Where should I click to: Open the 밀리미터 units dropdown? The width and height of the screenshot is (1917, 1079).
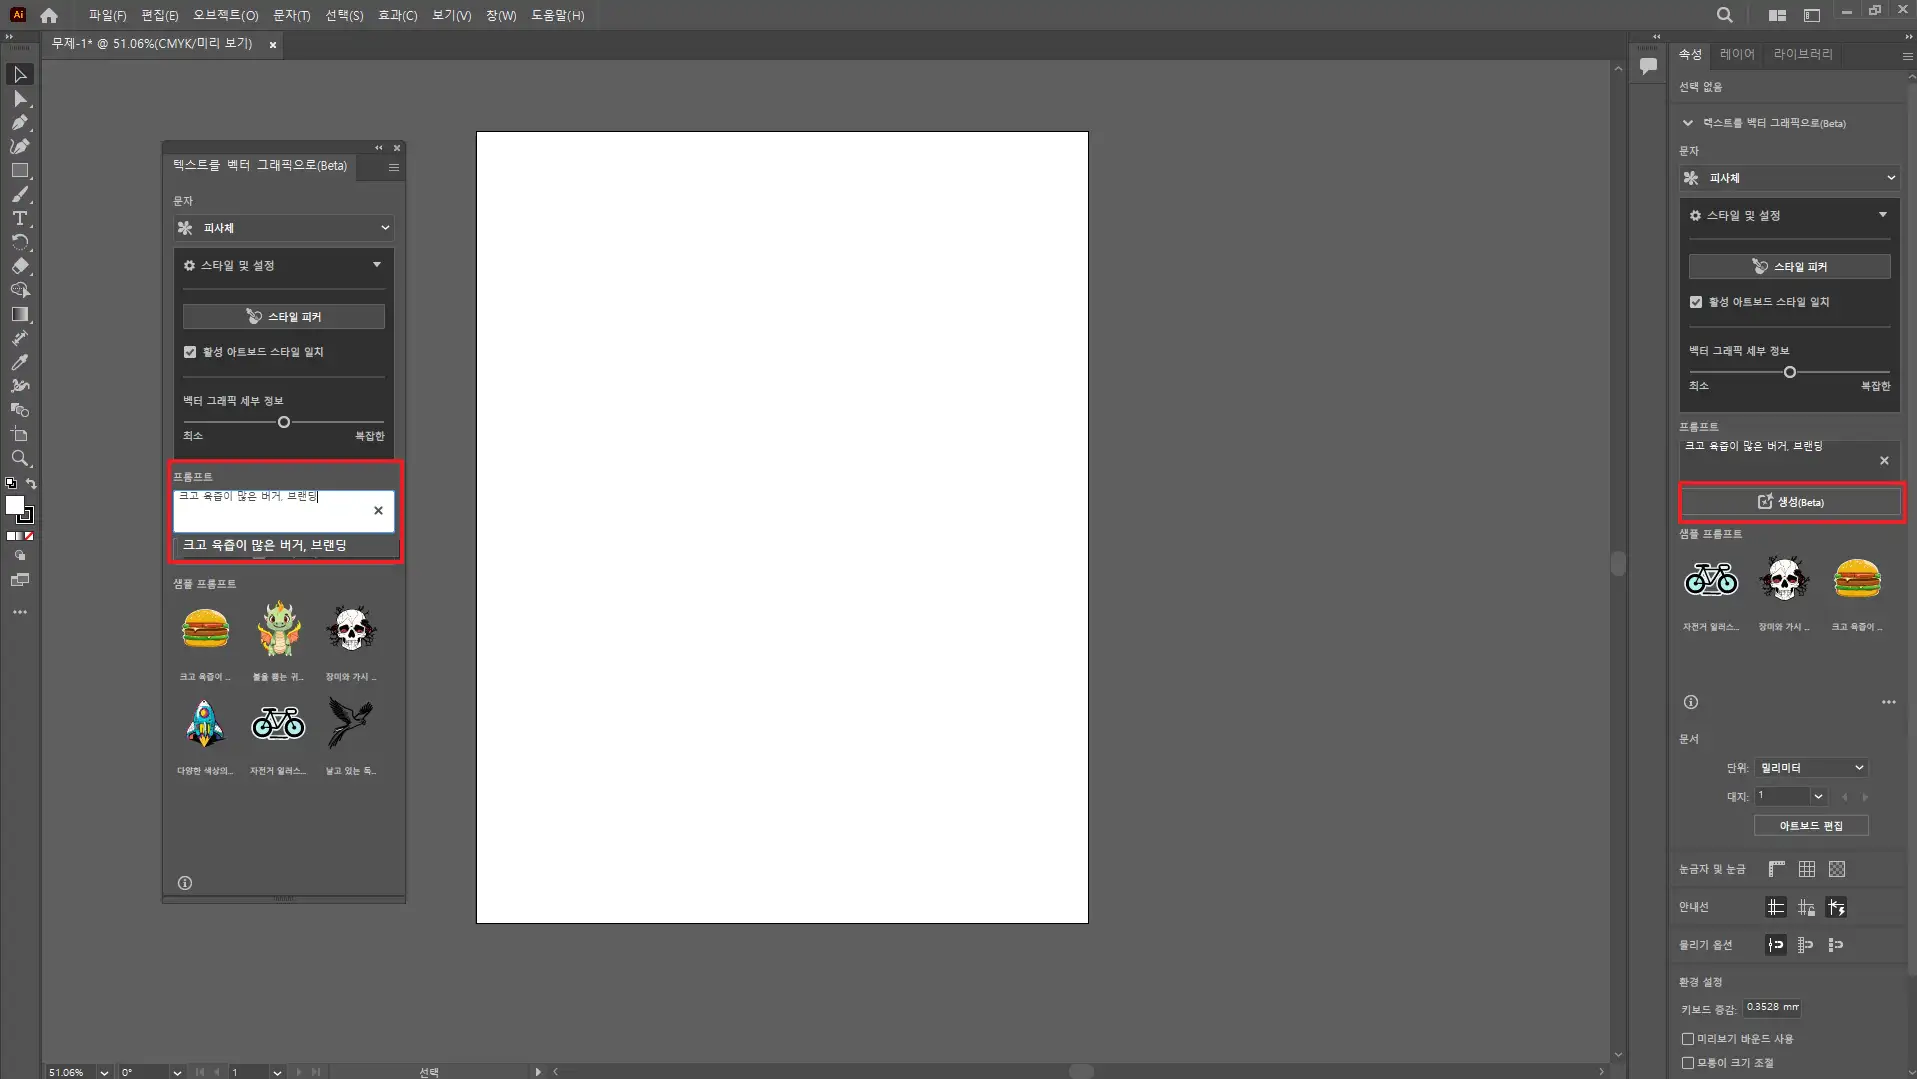(x=1811, y=768)
